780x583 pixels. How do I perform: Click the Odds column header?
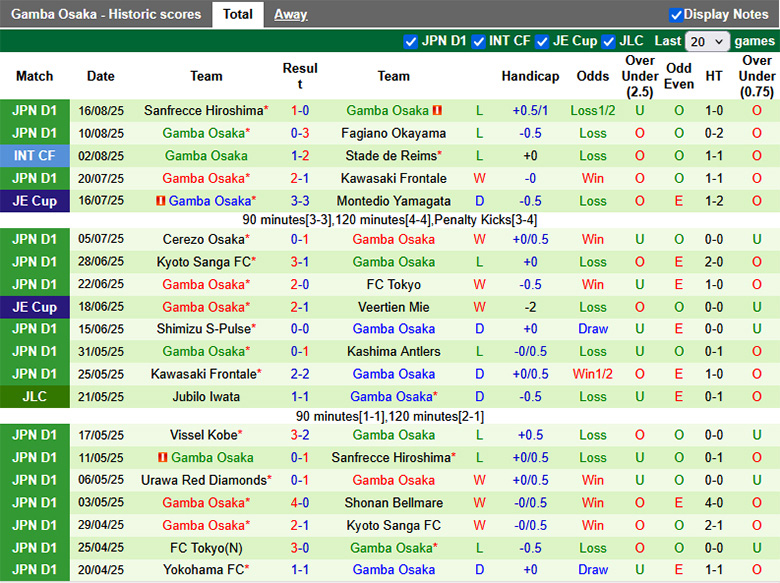pyautogui.click(x=592, y=76)
